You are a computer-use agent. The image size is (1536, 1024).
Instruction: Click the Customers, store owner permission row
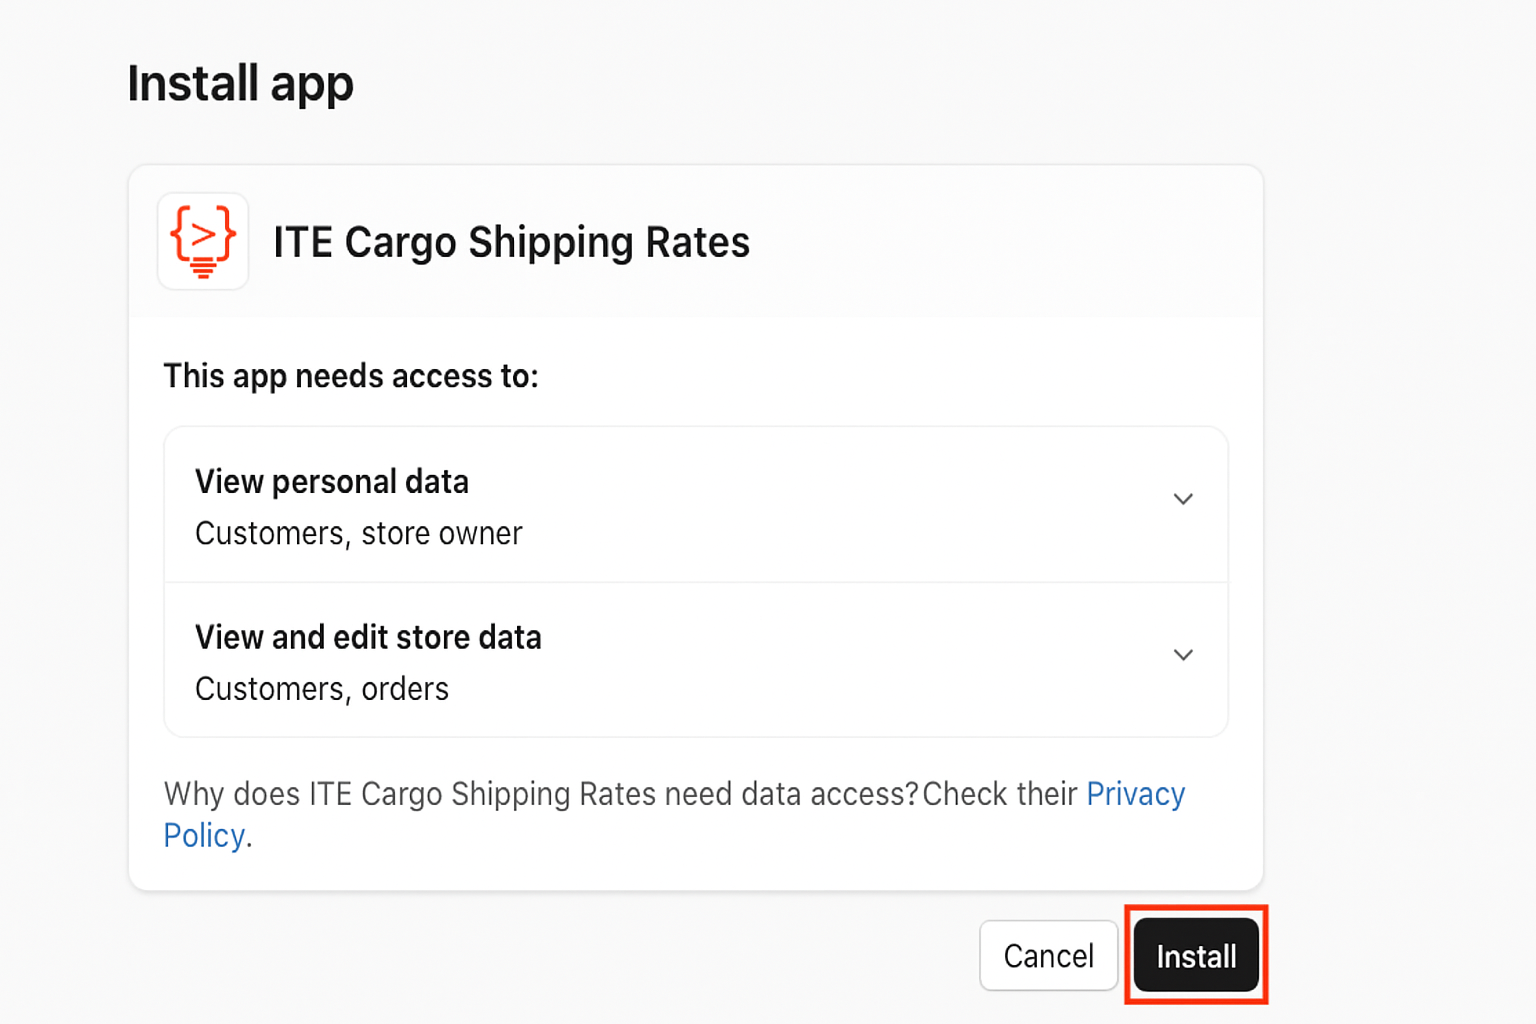358,533
